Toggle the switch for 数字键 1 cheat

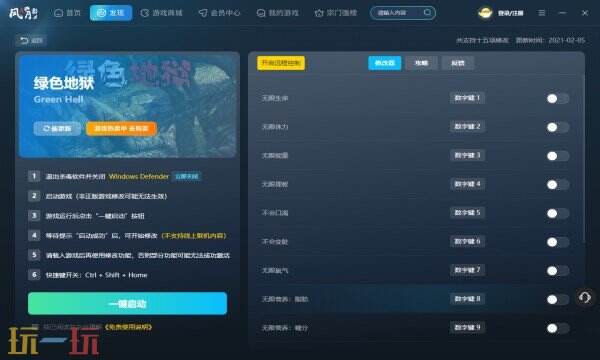click(558, 99)
